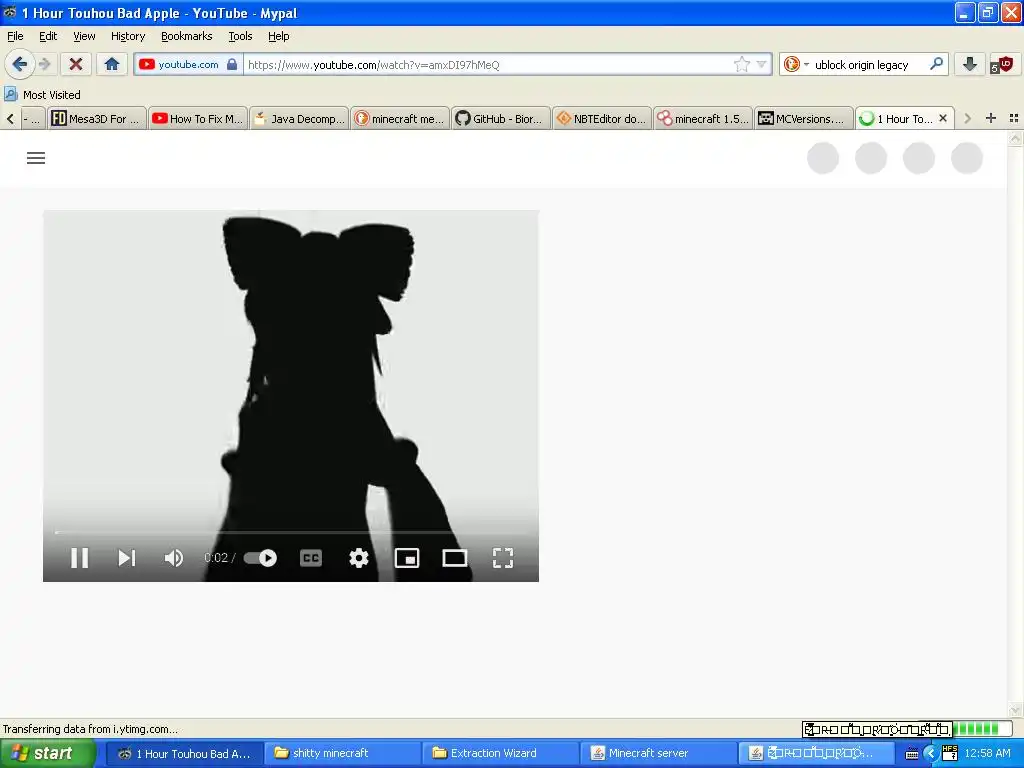Switch to minecraft me... tab

[400, 119]
